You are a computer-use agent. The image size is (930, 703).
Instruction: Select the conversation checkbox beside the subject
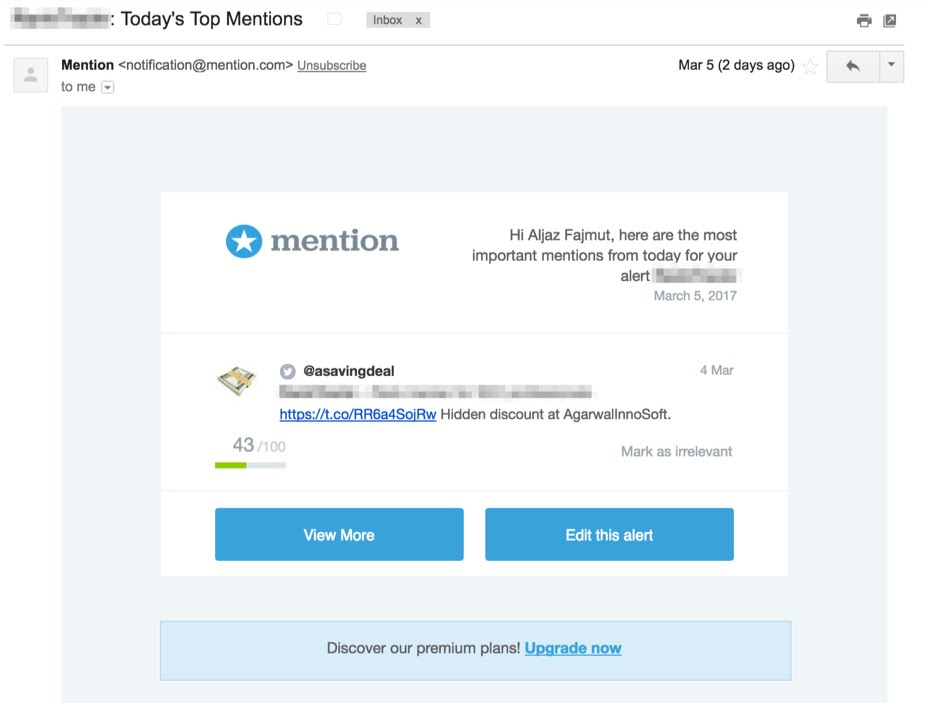click(333, 17)
